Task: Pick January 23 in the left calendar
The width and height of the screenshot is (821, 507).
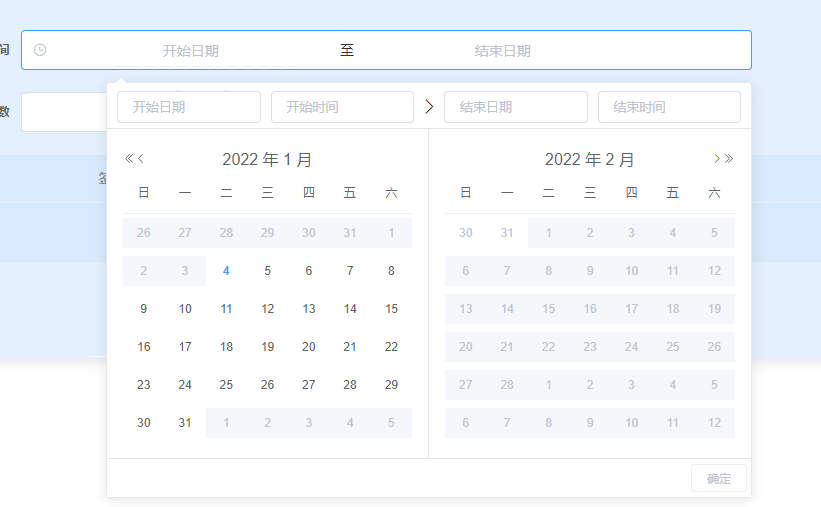Action: [143, 384]
